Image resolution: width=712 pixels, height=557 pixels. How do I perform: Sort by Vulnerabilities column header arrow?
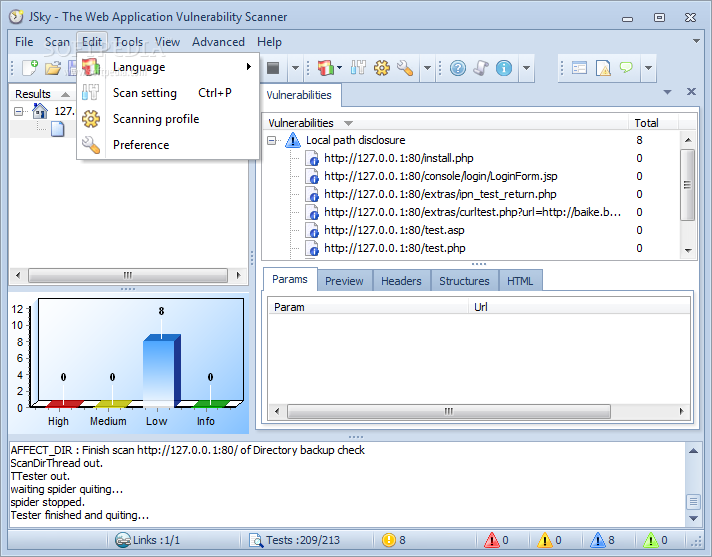pyautogui.click(x=348, y=123)
